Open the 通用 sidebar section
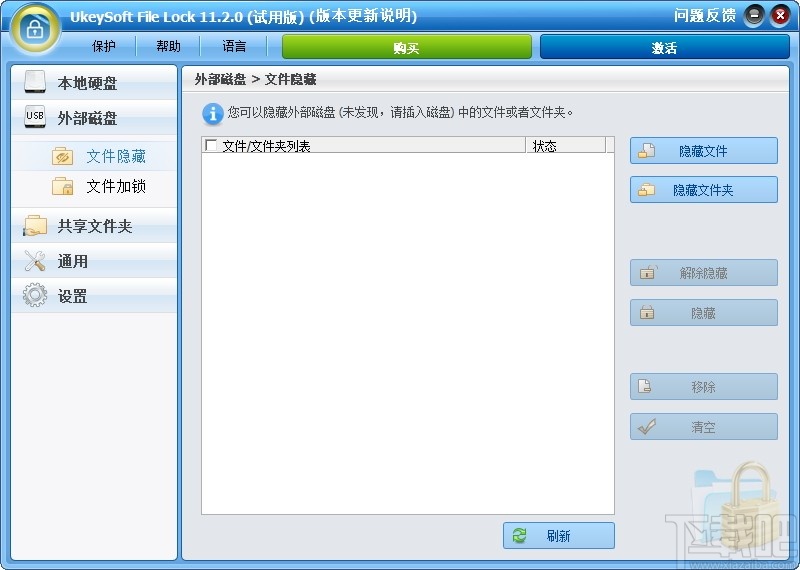The height and width of the screenshot is (570, 800). tap(94, 261)
